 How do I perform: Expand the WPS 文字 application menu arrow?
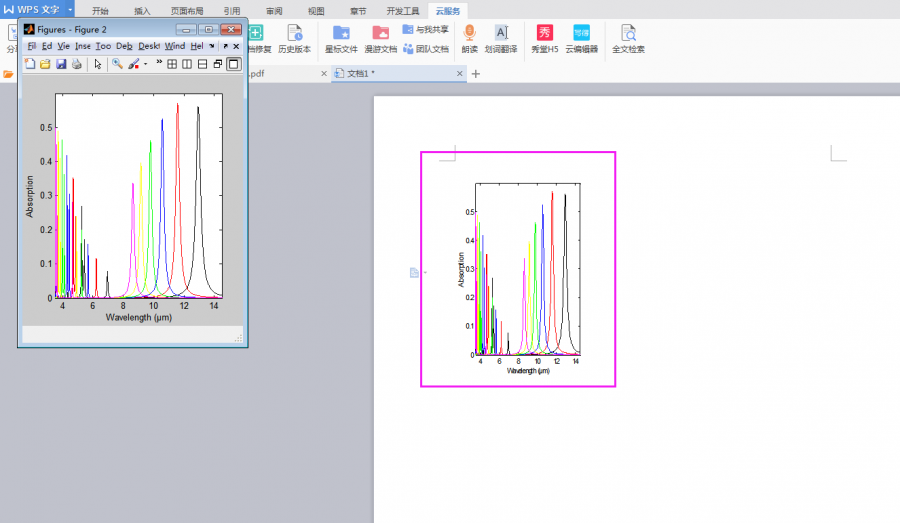[70, 10]
